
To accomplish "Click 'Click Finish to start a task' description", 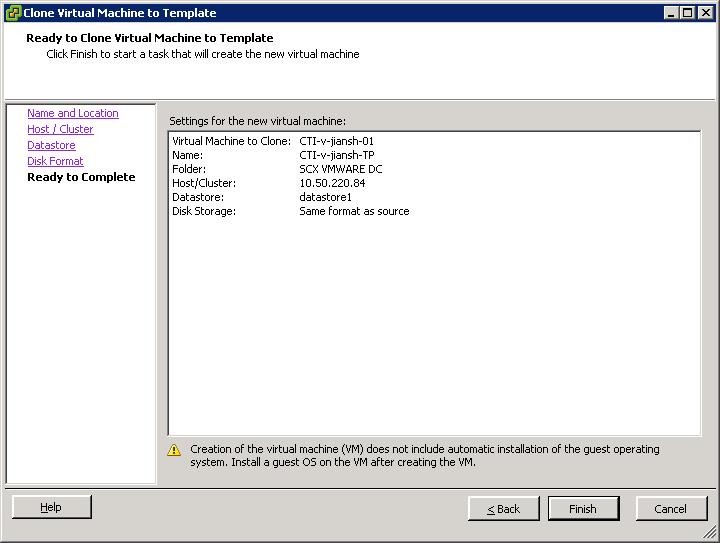I will click(202, 54).
